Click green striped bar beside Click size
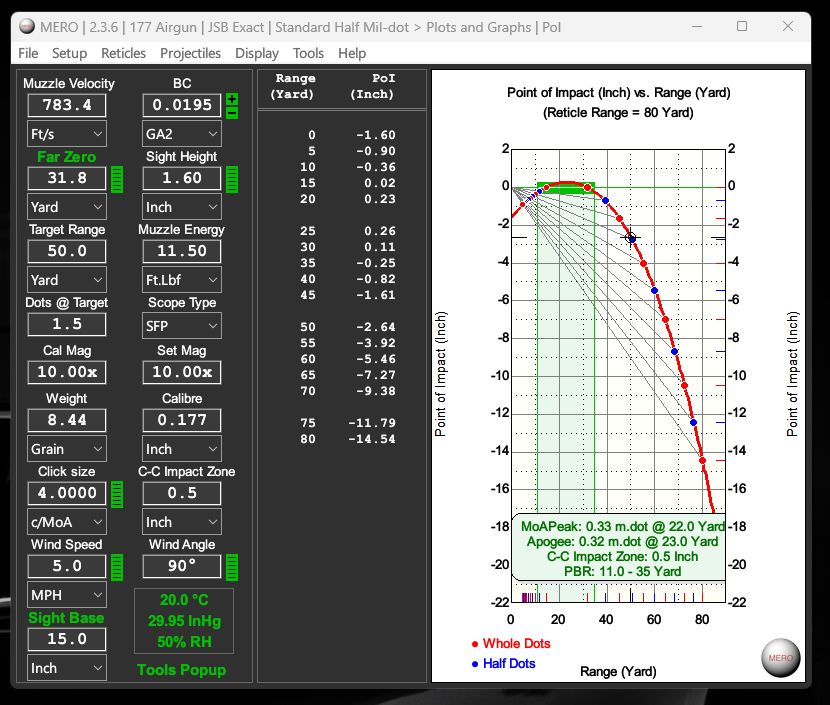The height and width of the screenshot is (705, 830). point(117,494)
